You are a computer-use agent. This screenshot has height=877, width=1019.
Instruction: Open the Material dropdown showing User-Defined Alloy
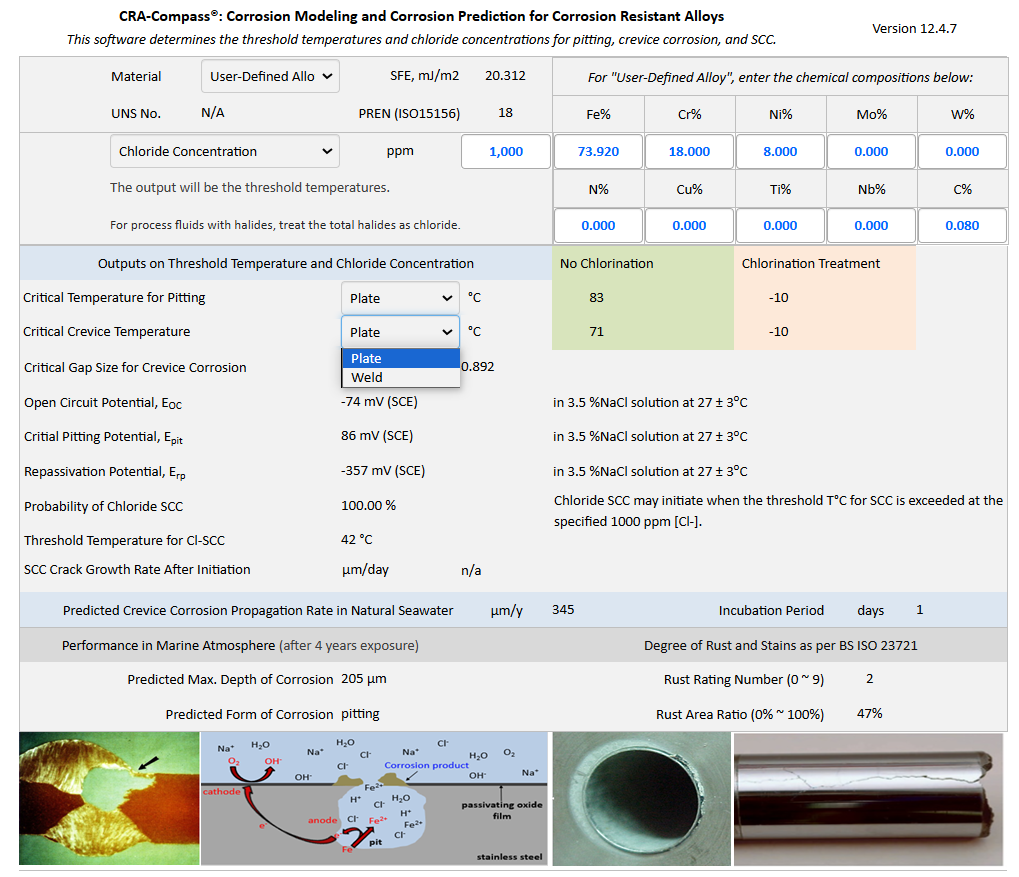pos(270,76)
